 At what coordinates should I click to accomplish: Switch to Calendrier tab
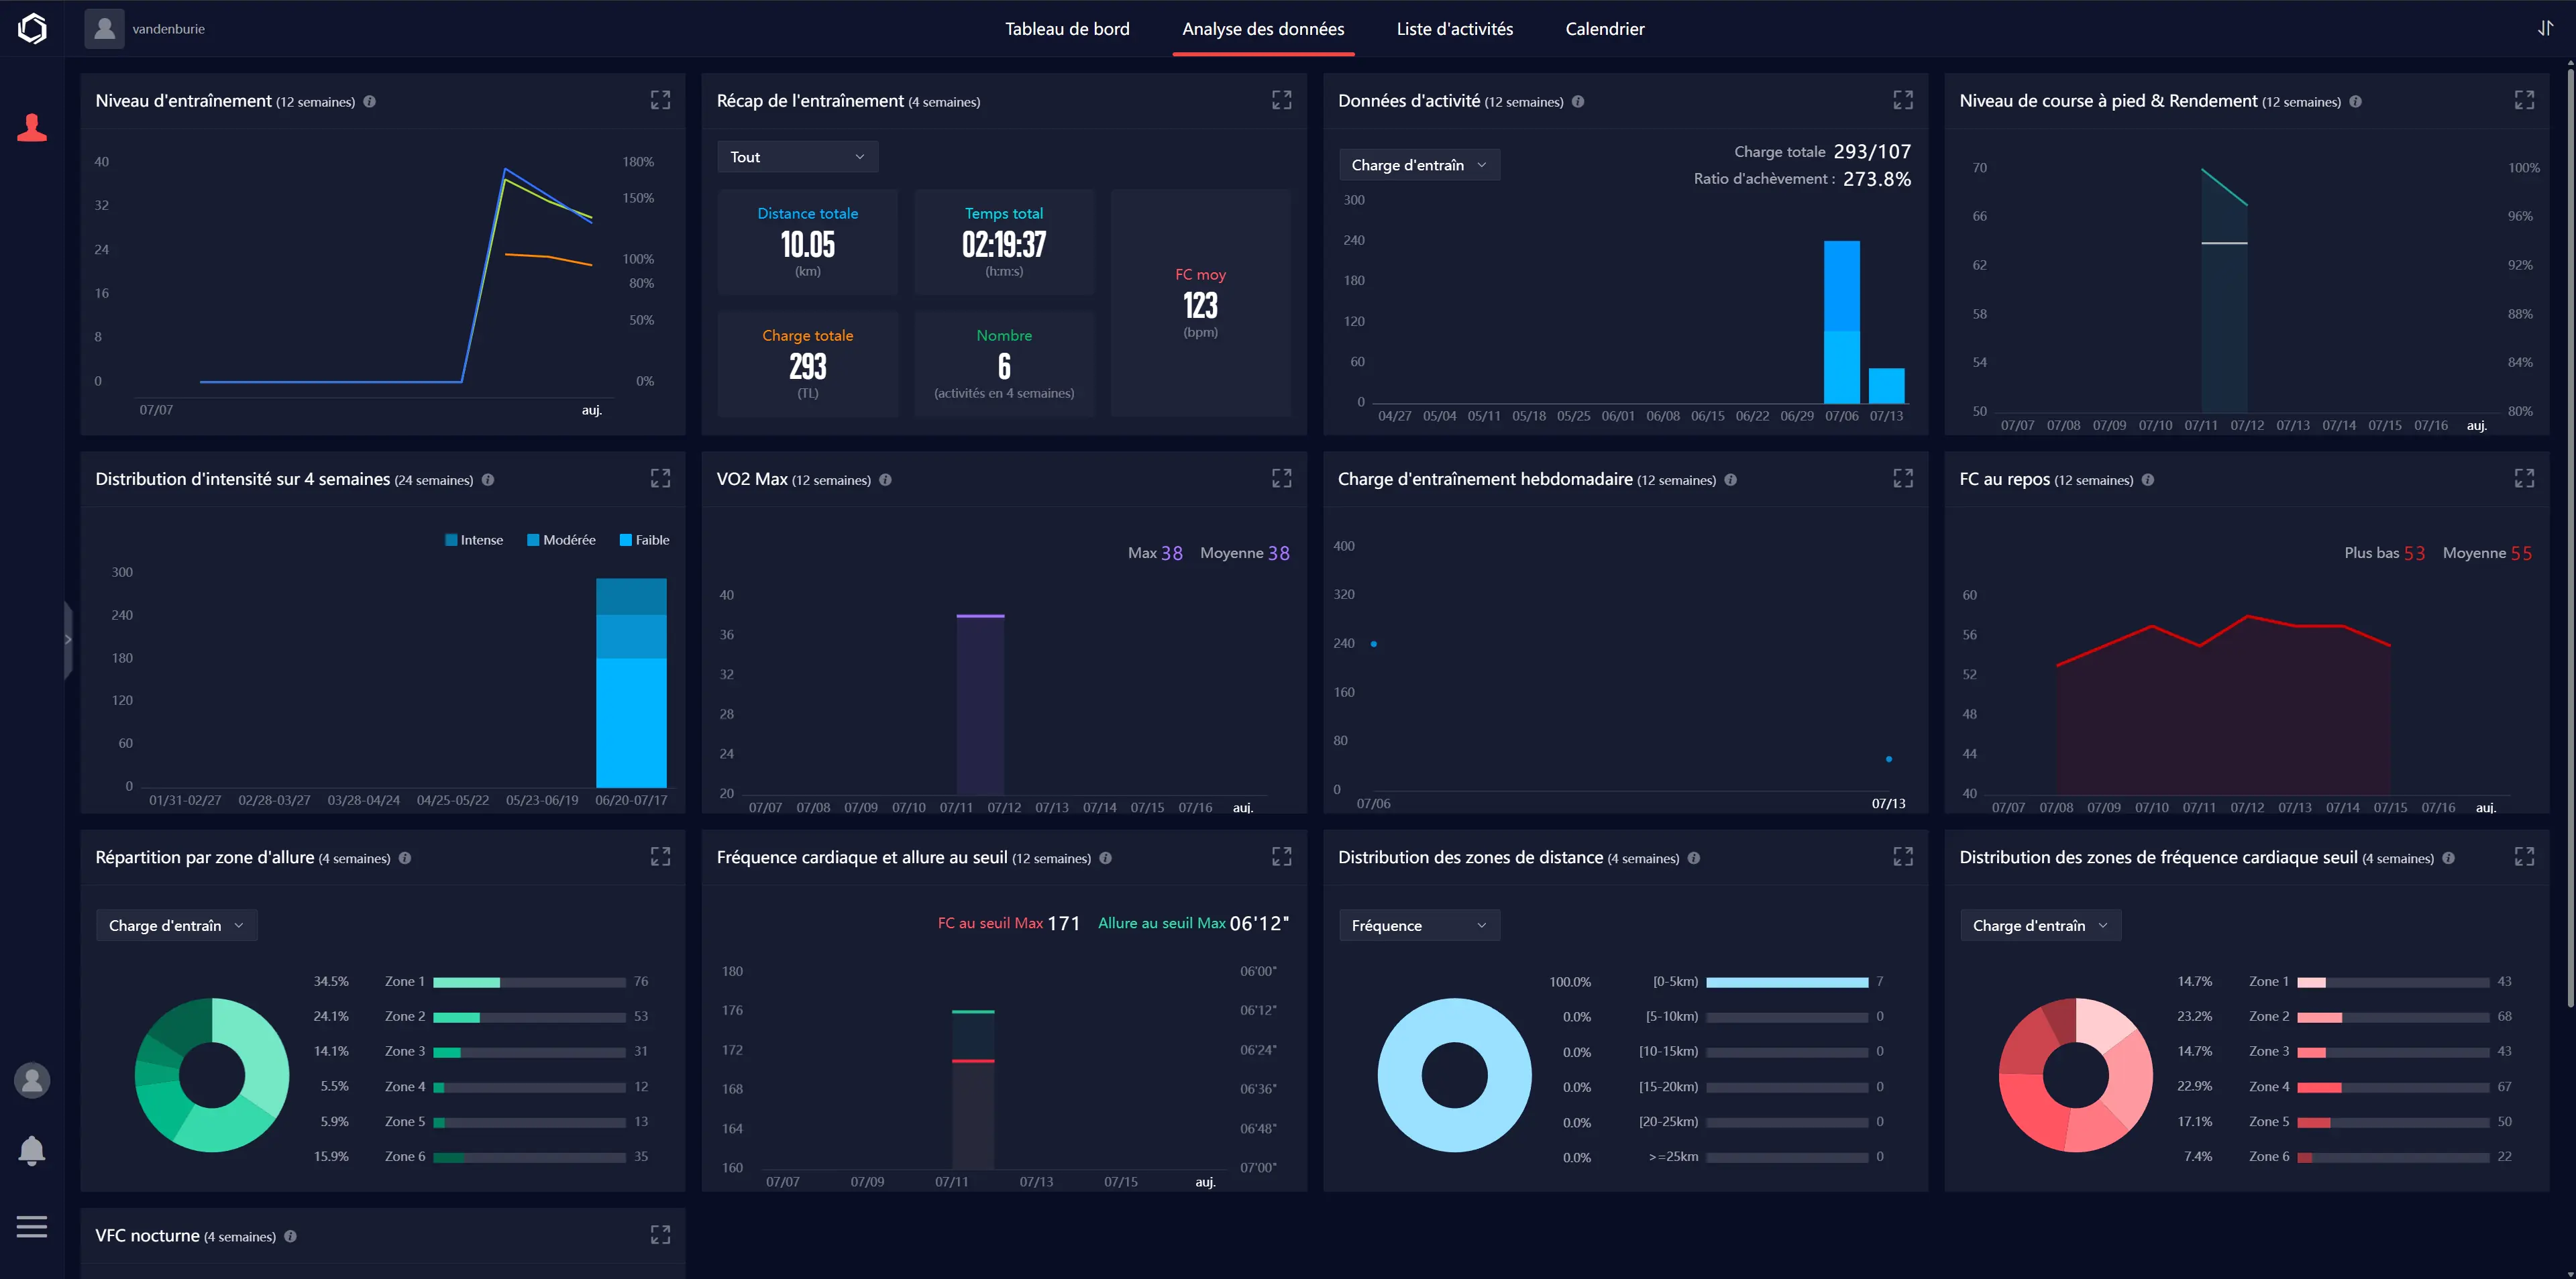tap(1604, 29)
